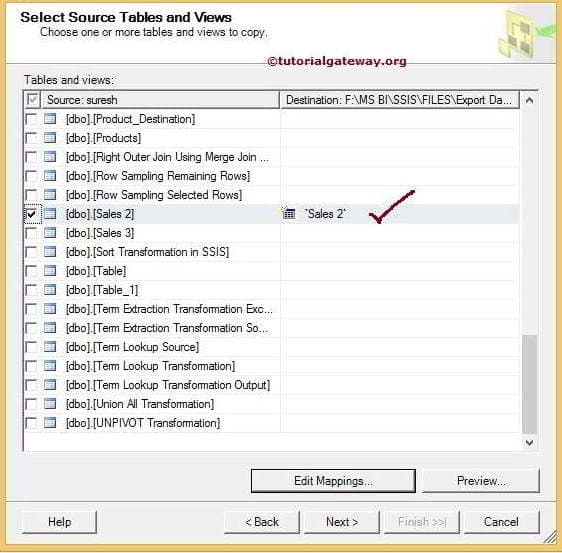Check the [dbo].[Products] checkbox
This screenshot has height=553, width=562.
(31, 138)
